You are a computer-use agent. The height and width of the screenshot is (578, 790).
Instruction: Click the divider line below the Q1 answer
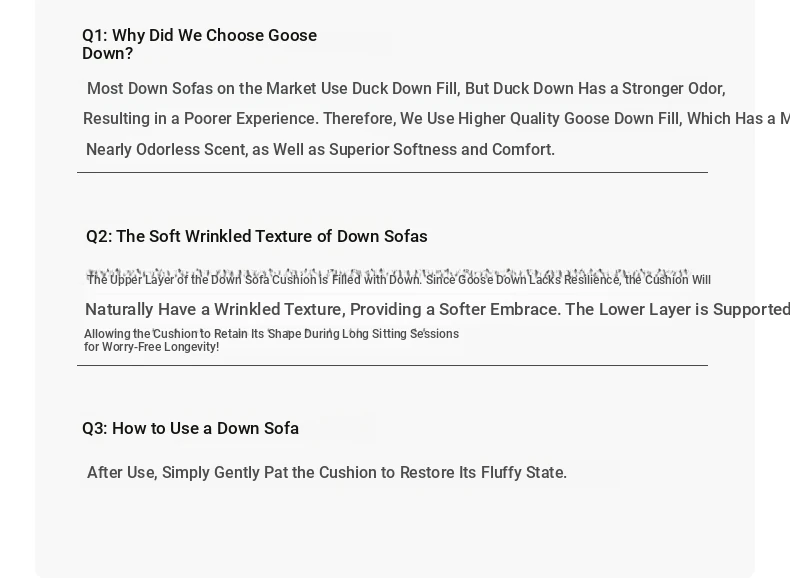(392, 172)
